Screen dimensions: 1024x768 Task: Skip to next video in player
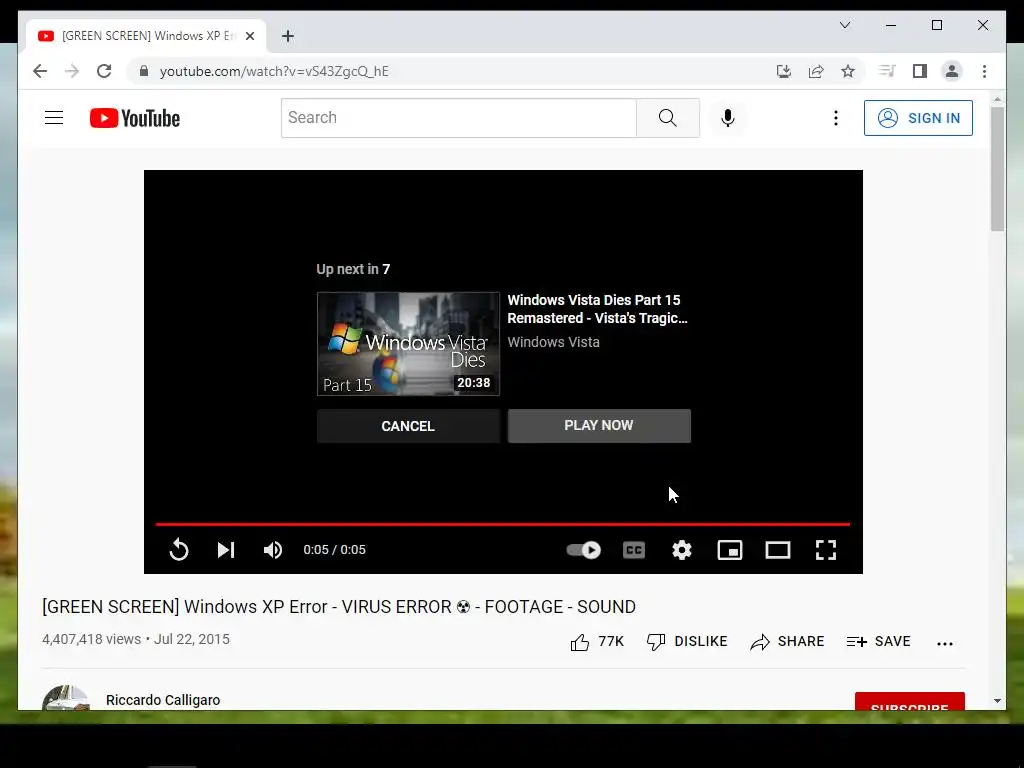(x=226, y=550)
